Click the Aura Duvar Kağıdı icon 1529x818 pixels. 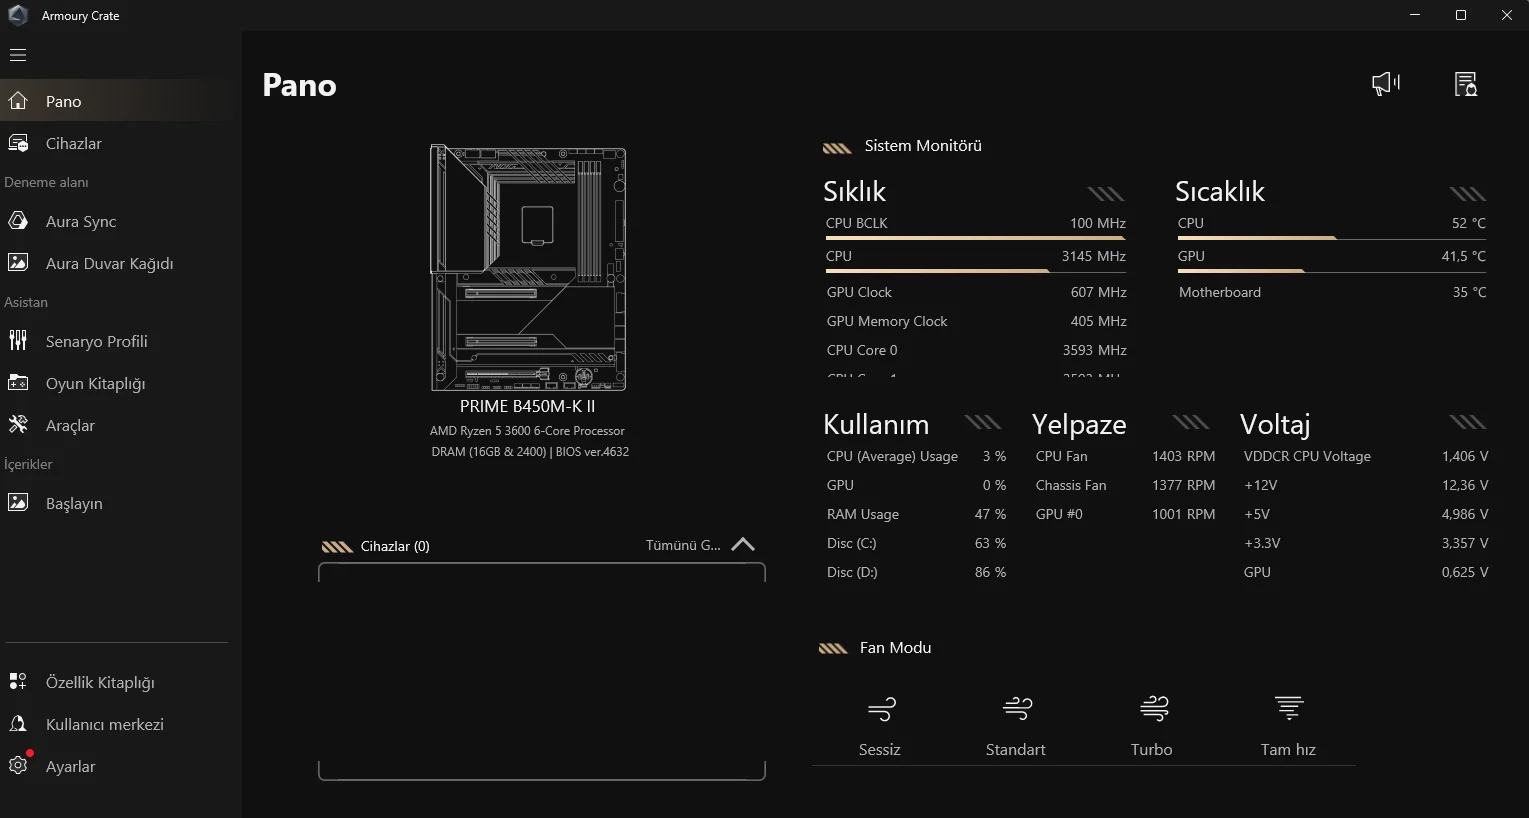click(18, 263)
